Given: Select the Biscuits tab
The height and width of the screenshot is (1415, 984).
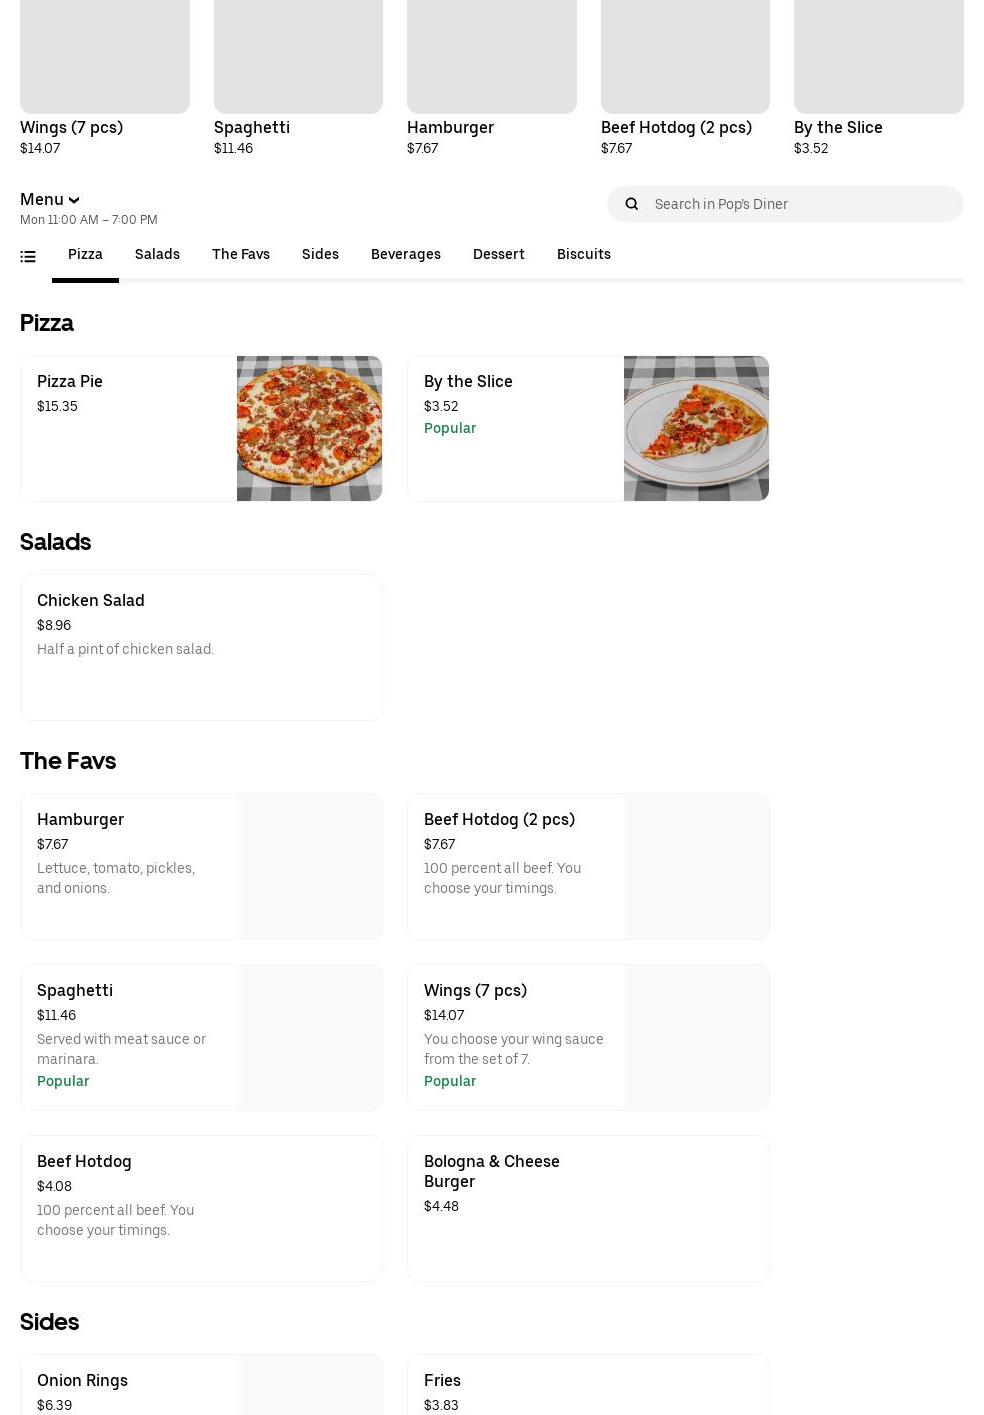Looking at the screenshot, I should (583, 254).
